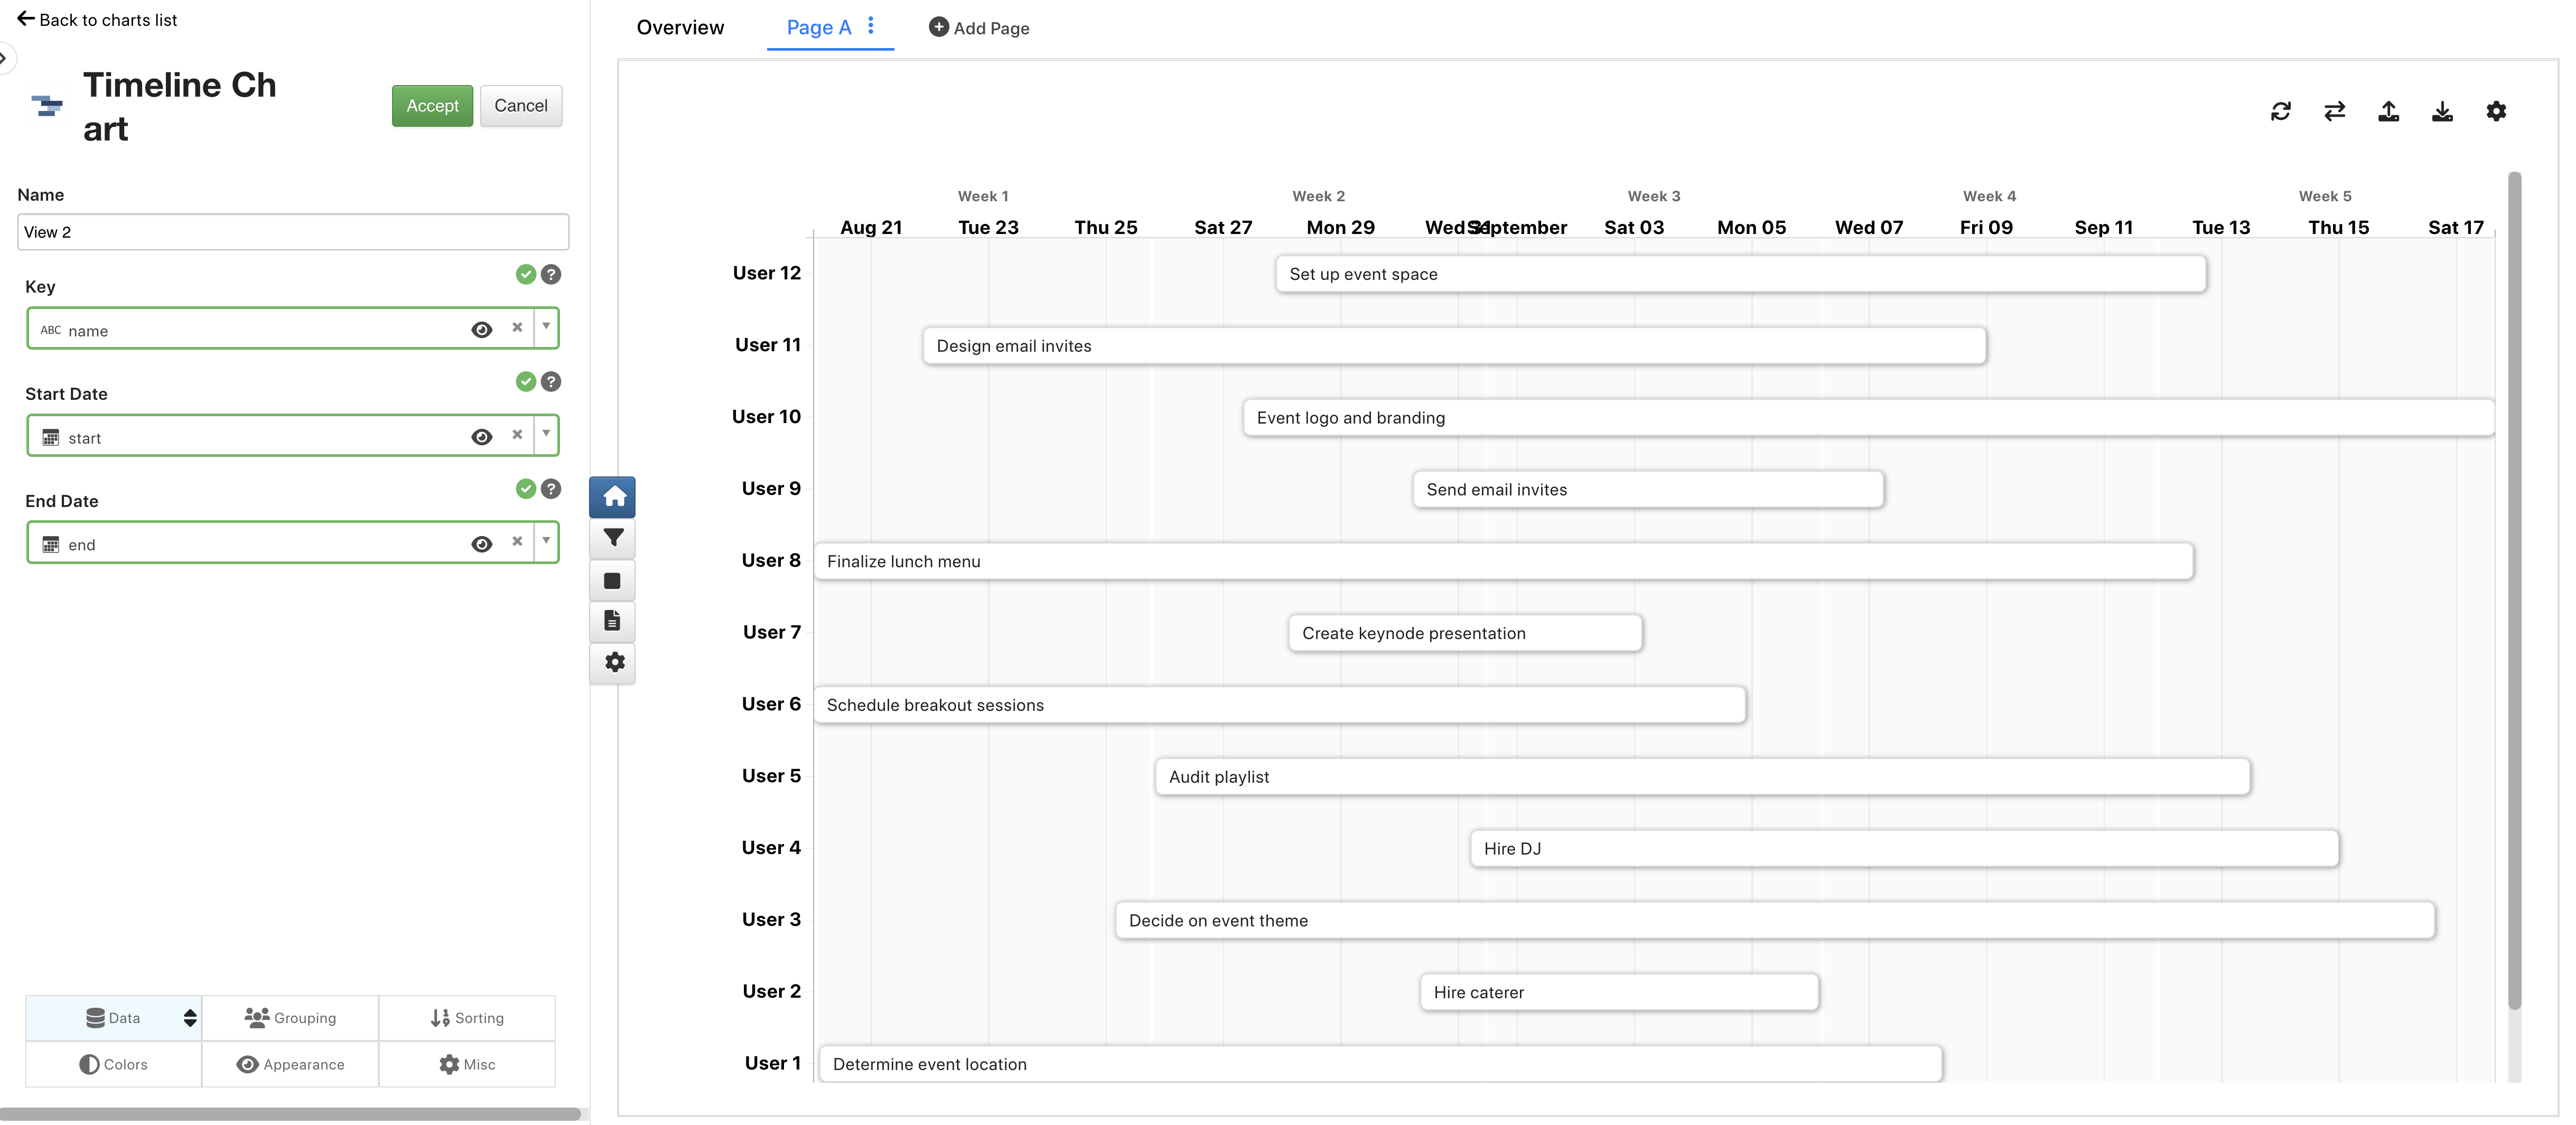Expand the Key field dropdown arrow
2576x1125 pixels.
click(x=546, y=327)
